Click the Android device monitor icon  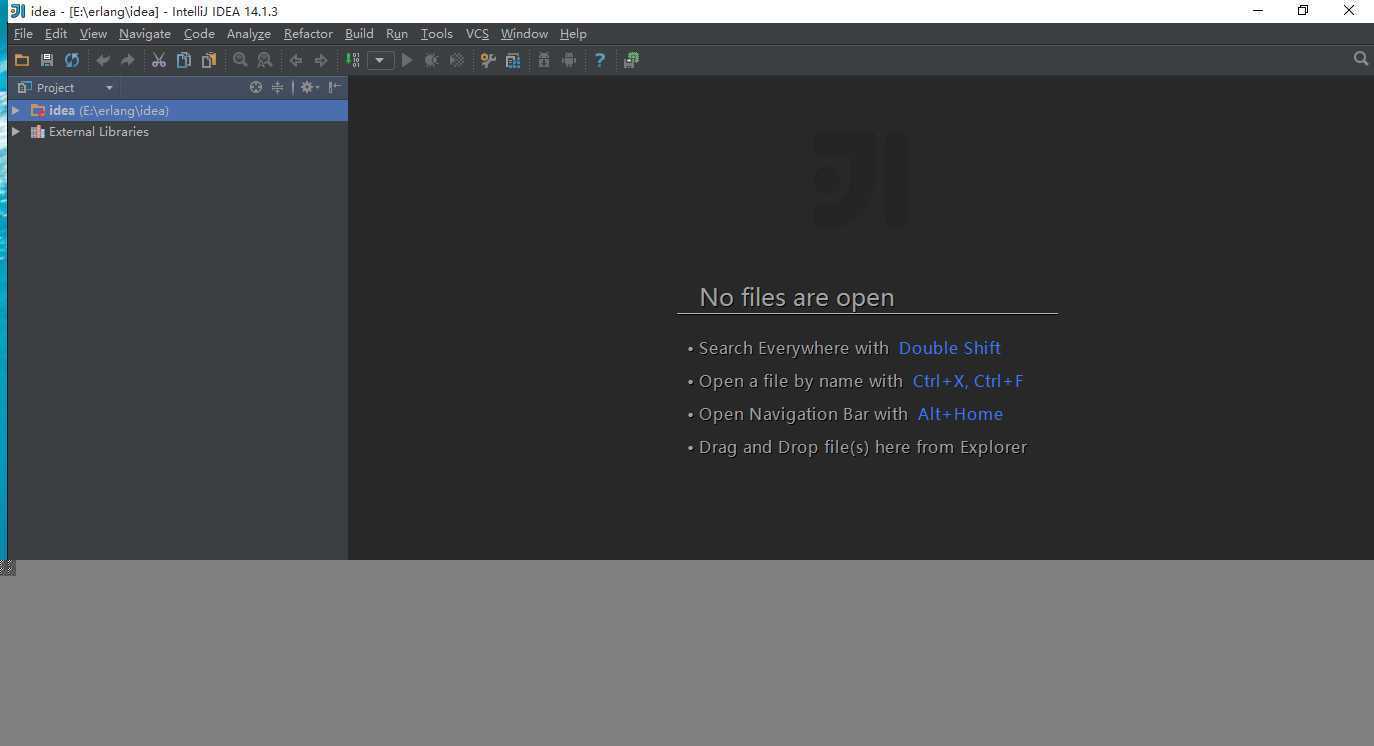click(x=569, y=60)
